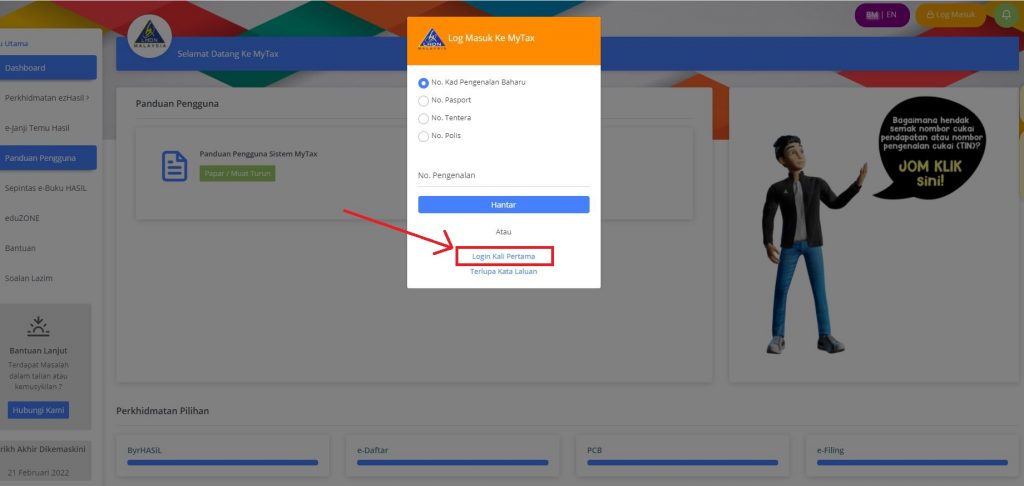Click the Perkhidmatan Pilihan heading
The image size is (1024, 486).
tap(163, 411)
